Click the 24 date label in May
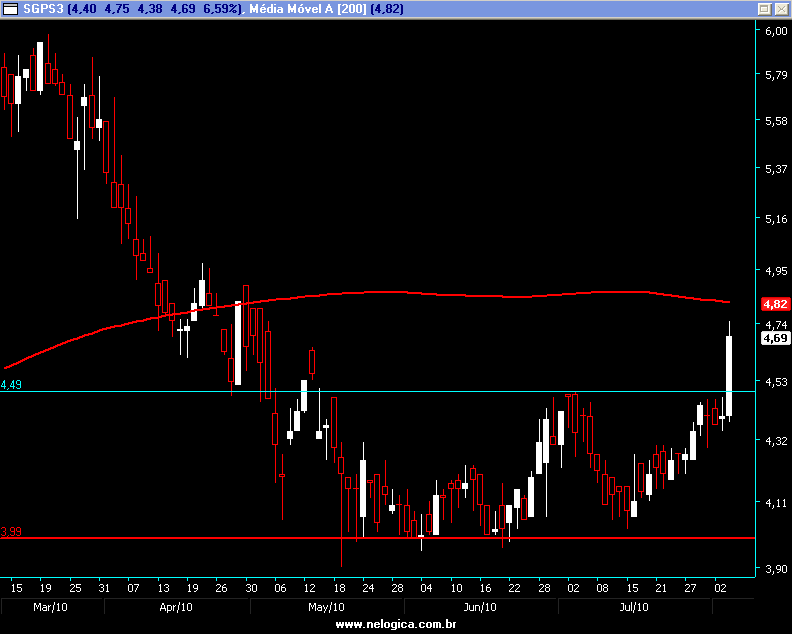Viewport: 792px width, 634px height. tap(368, 588)
